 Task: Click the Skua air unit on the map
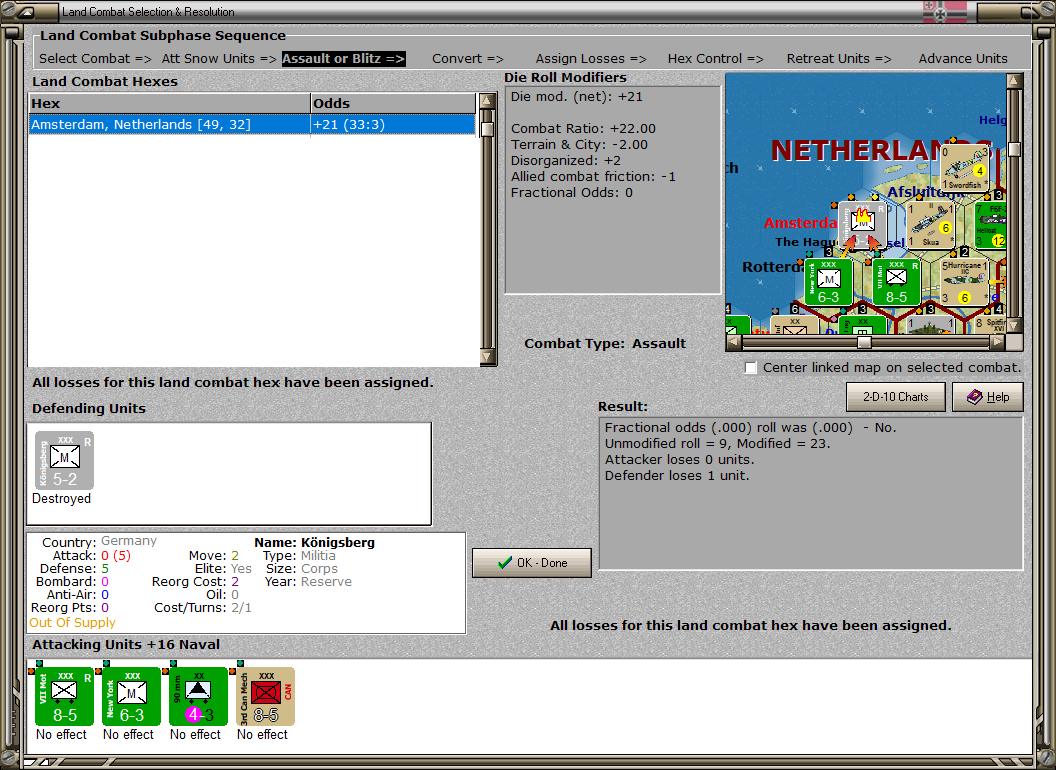click(x=930, y=224)
